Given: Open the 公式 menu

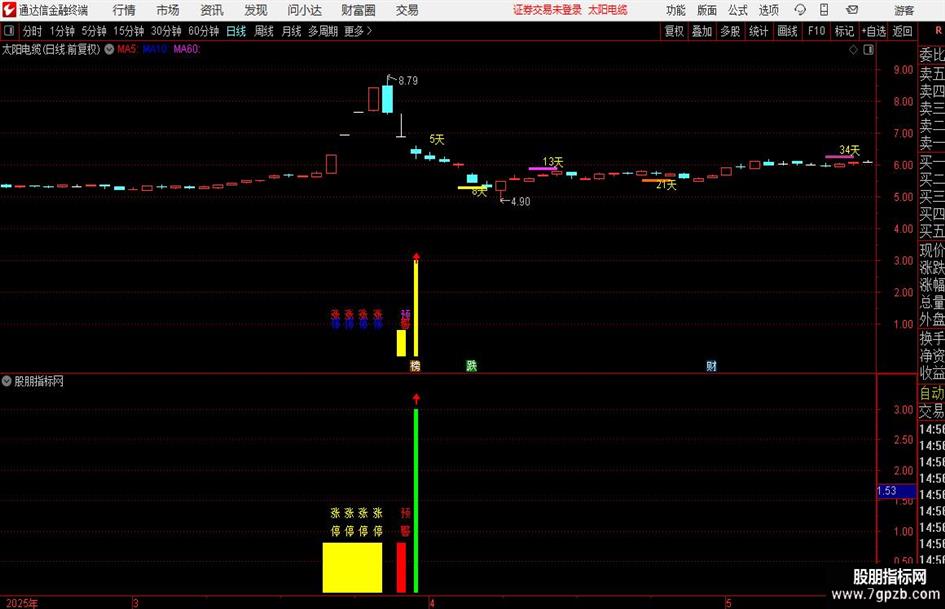Looking at the screenshot, I should [x=738, y=10].
